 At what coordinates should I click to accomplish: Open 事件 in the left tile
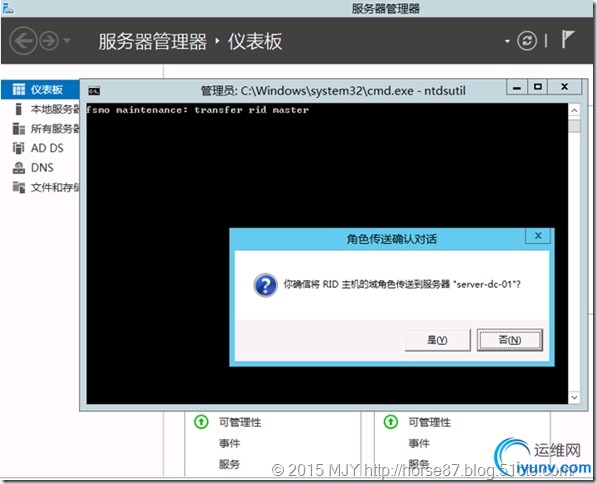pos(229,443)
